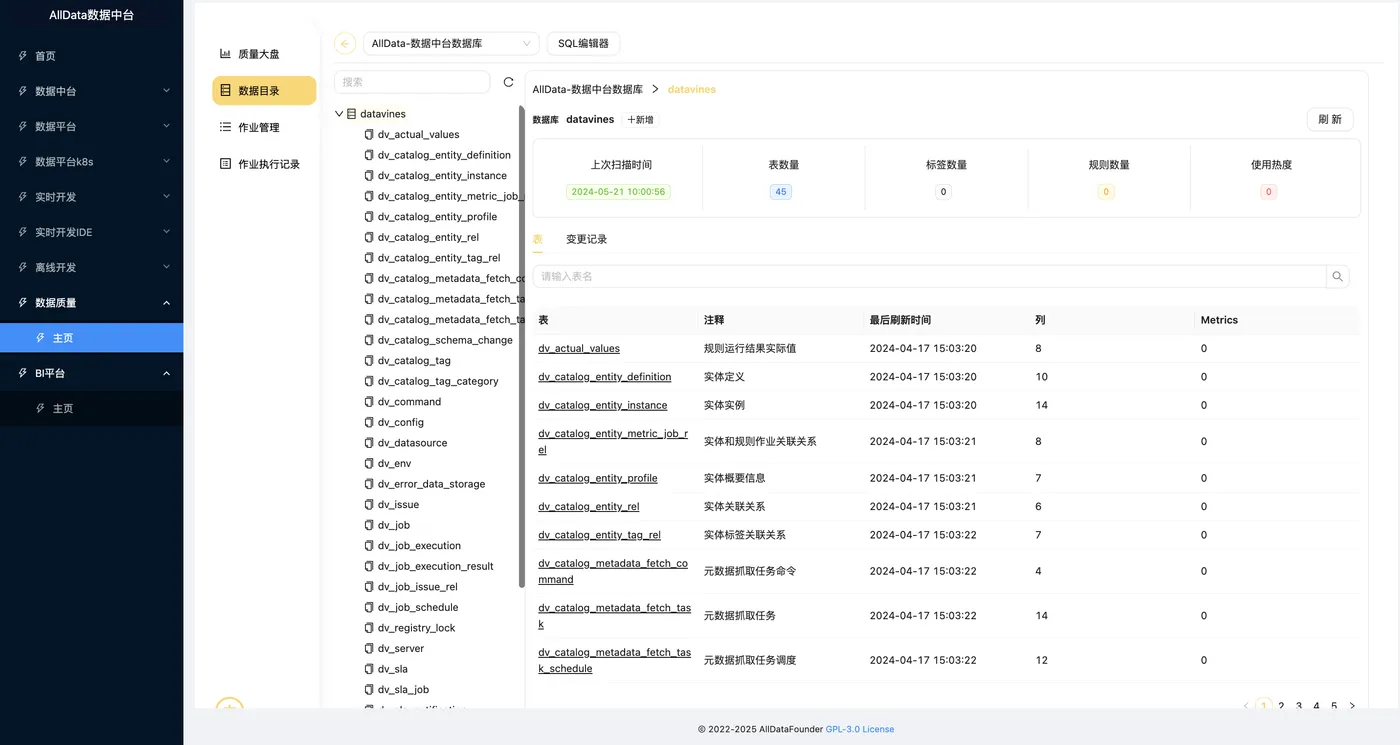The image size is (1400, 745).
Task: Collapse the 数据质量 menu
Action: pyautogui.click(x=91, y=303)
